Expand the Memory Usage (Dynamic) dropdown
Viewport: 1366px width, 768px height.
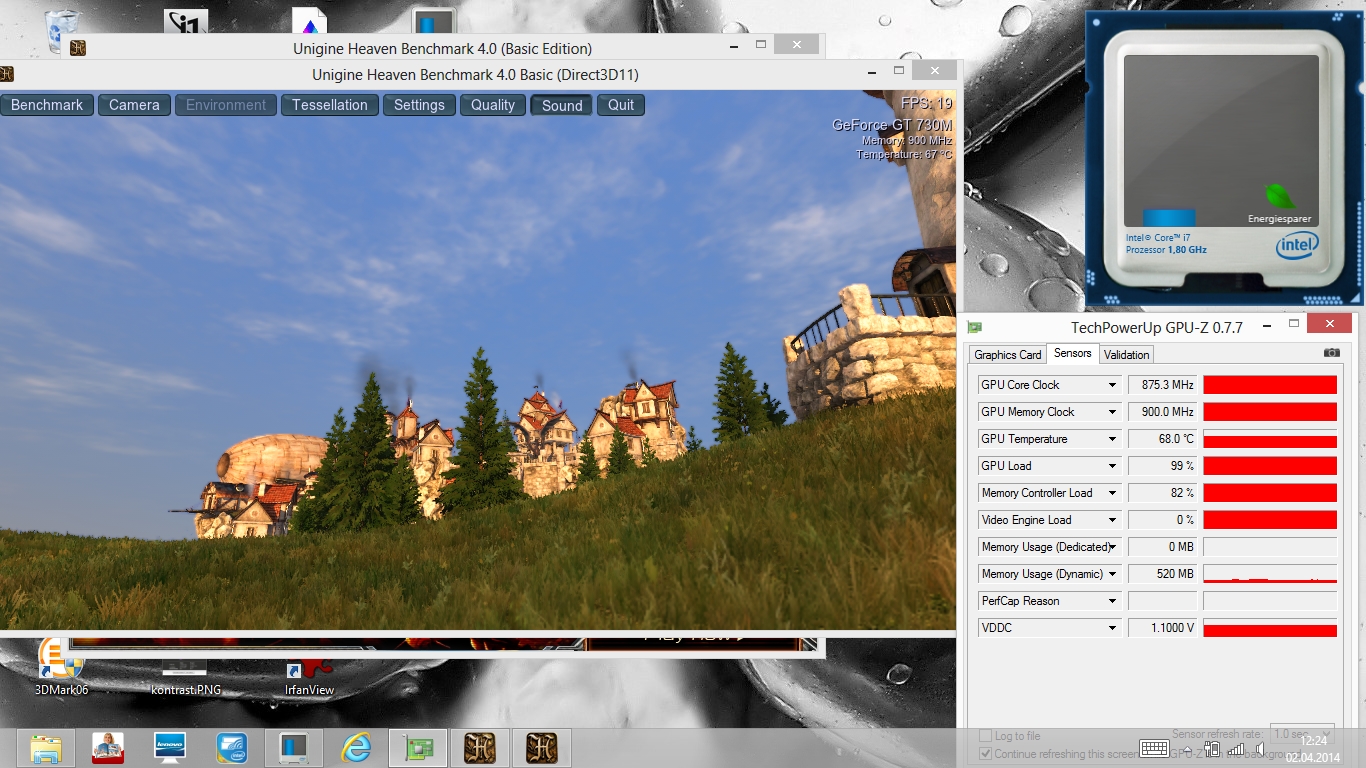(1112, 574)
